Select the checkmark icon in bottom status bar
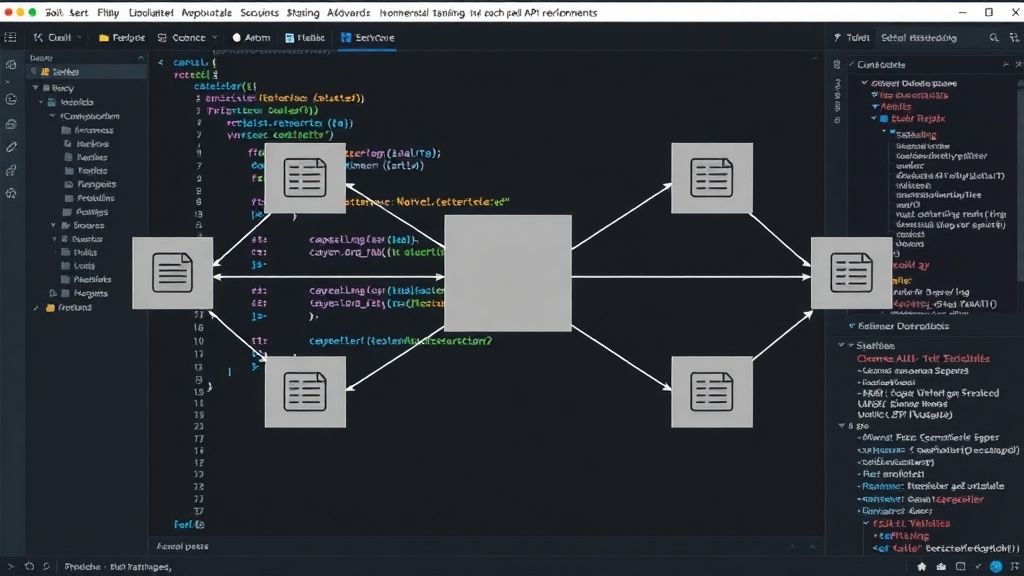The image size is (1024, 576). 978,567
